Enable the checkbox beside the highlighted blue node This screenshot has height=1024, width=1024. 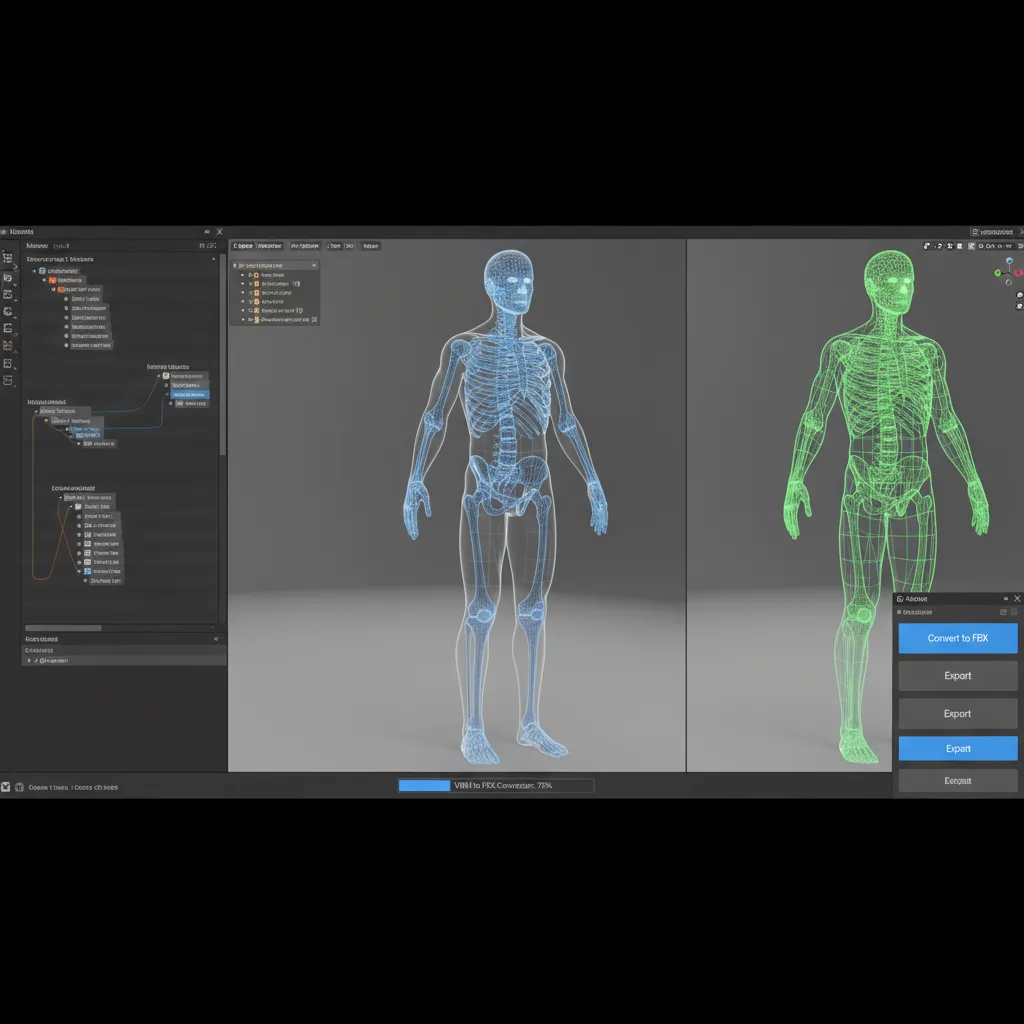pyautogui.click(x=165, y=394)
